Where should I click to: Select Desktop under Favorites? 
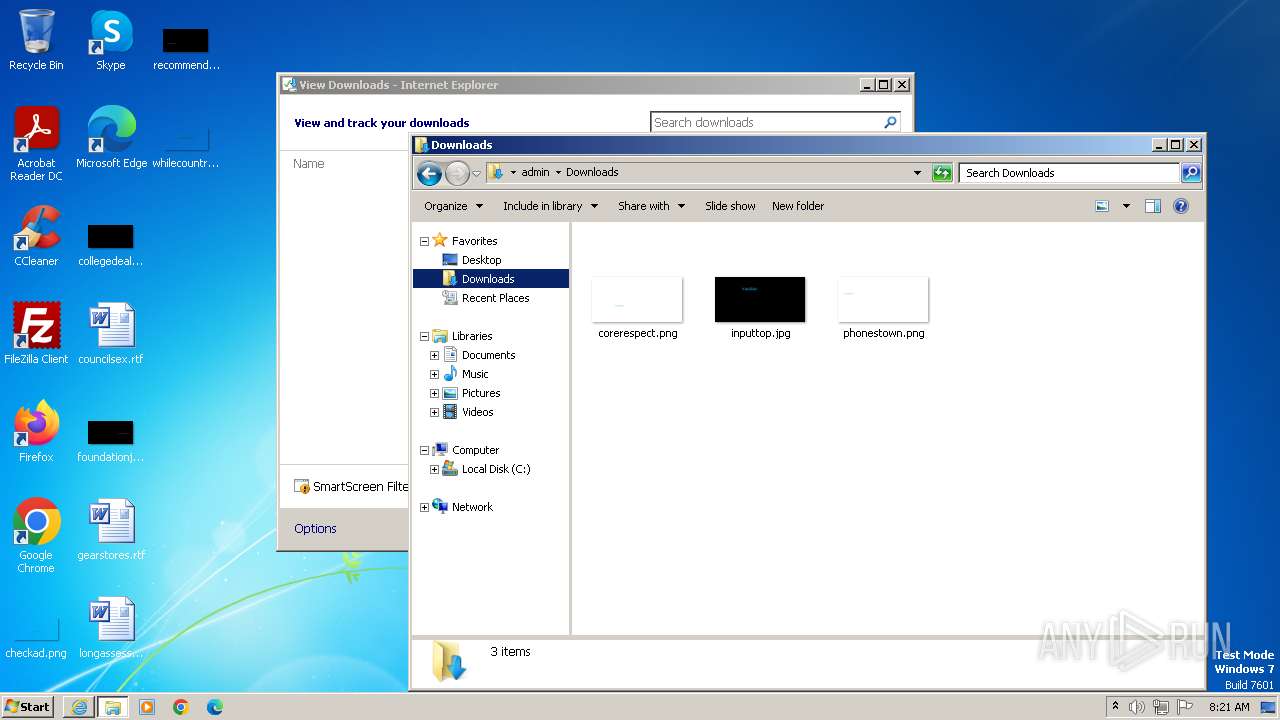coord(481,260)
